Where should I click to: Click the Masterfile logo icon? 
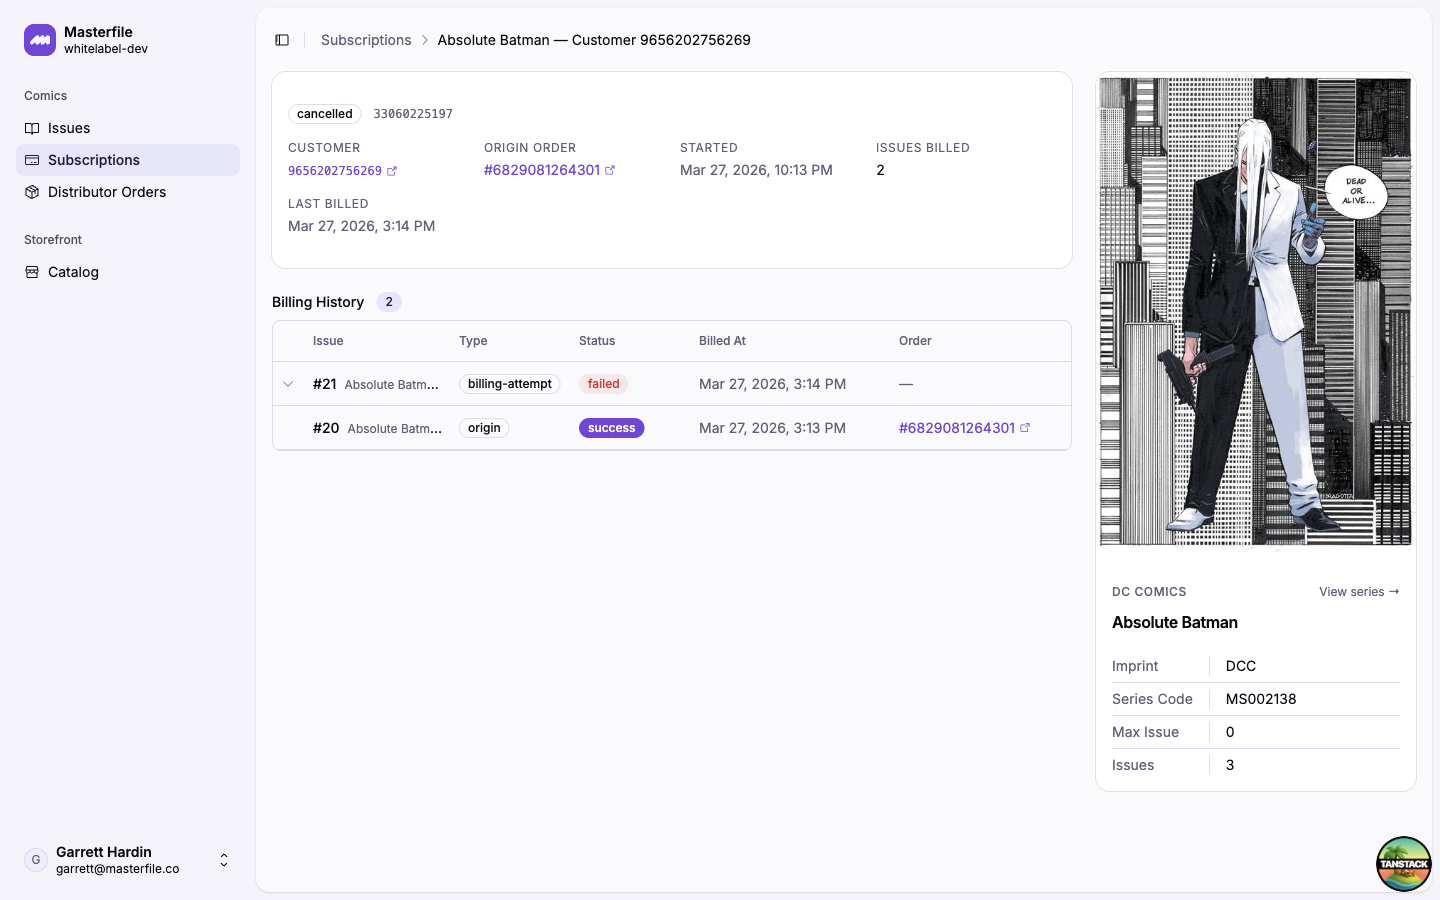[40, 40]
